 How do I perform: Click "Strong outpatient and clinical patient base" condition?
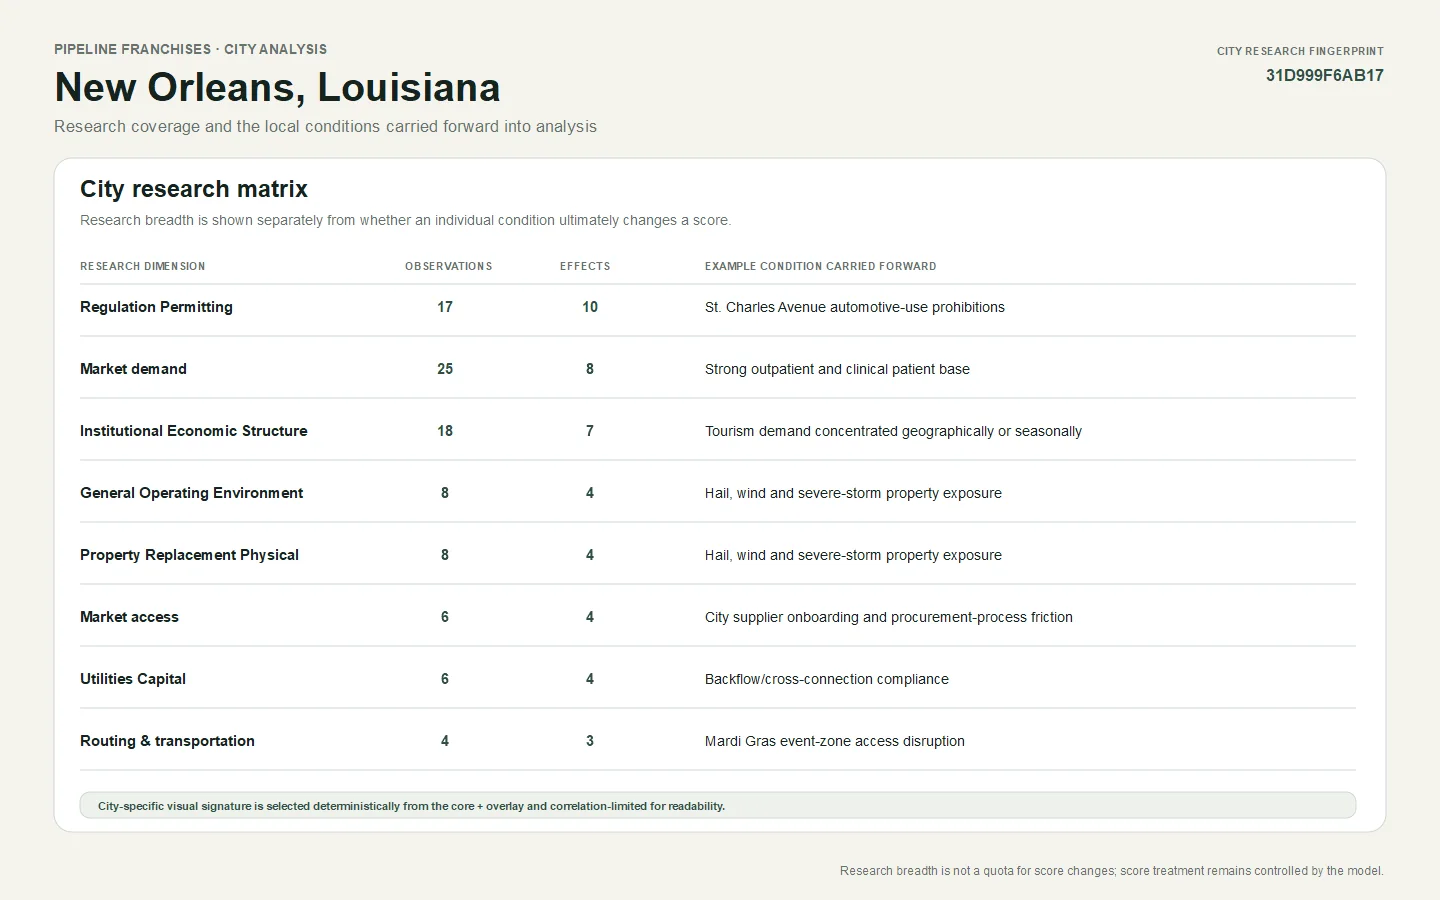pos(837,369)
